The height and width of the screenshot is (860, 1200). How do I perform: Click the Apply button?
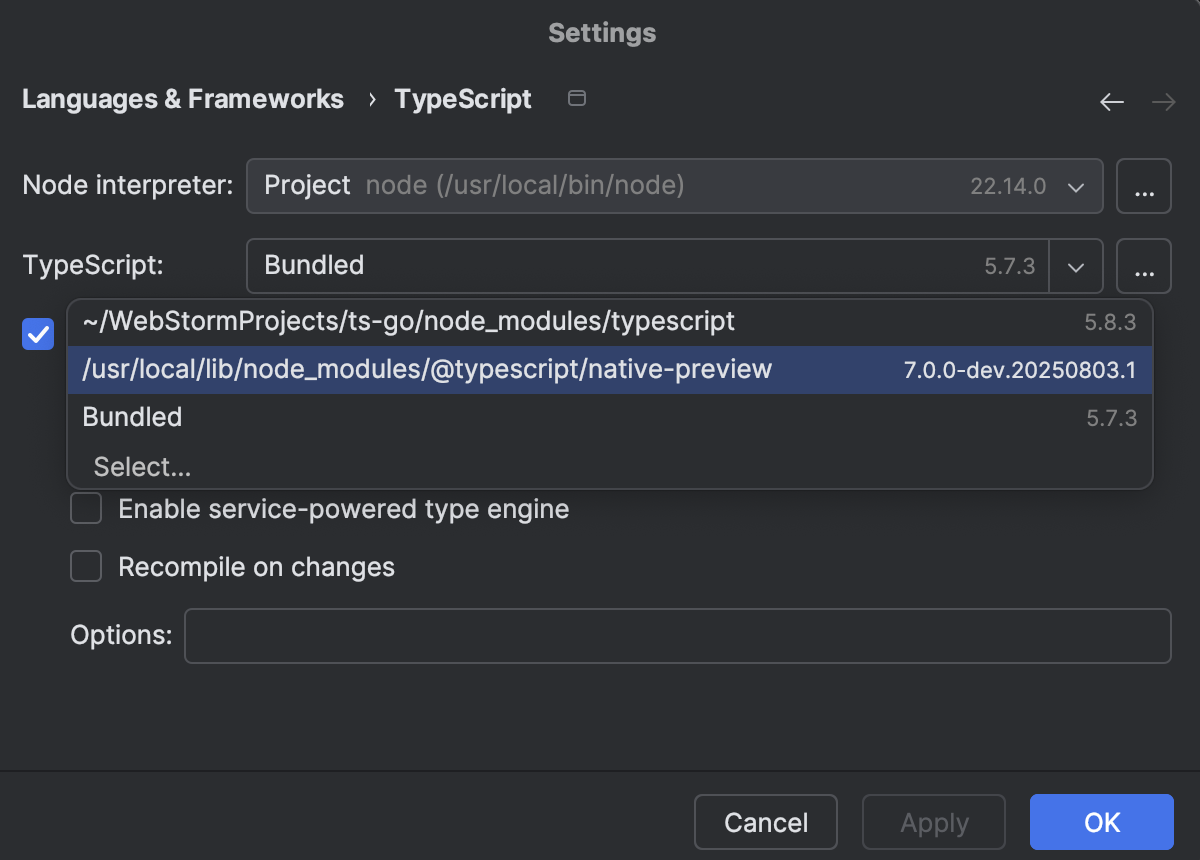933,821
